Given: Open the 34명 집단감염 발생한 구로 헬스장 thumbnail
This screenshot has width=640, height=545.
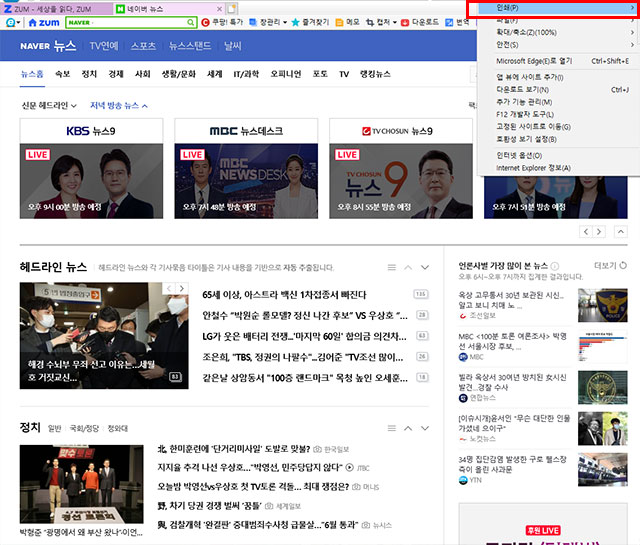Looking at the screenshot, I should point(602,469).
